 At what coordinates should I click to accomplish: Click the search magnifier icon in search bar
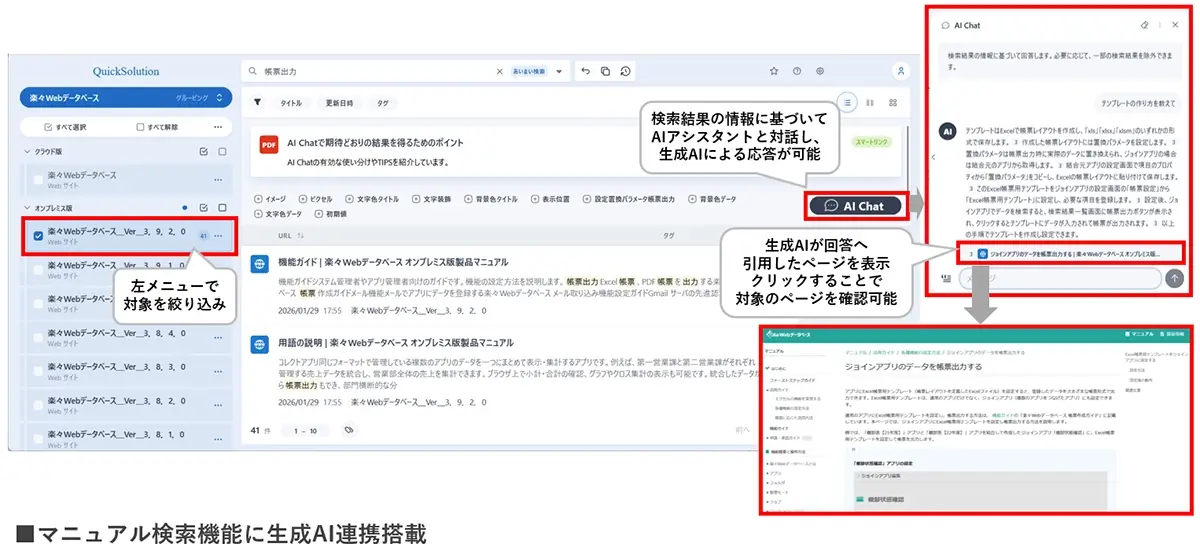coord(254,72)
